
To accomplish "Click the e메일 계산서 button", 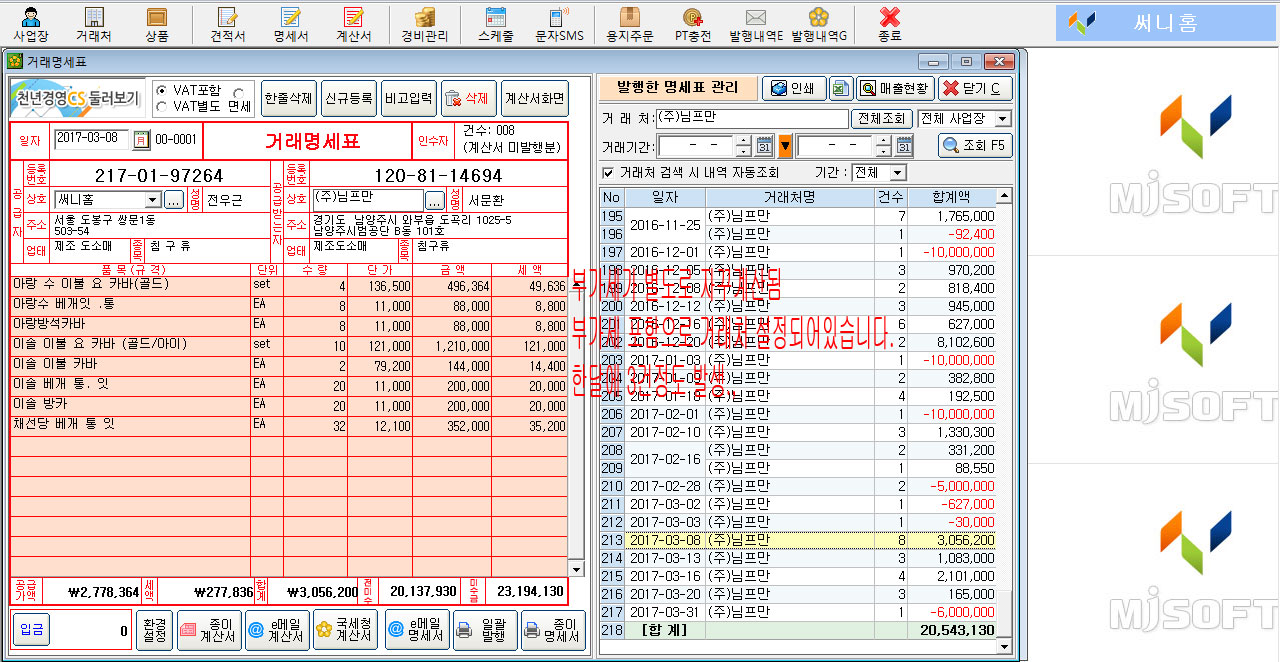I will (x=278, y=630).
